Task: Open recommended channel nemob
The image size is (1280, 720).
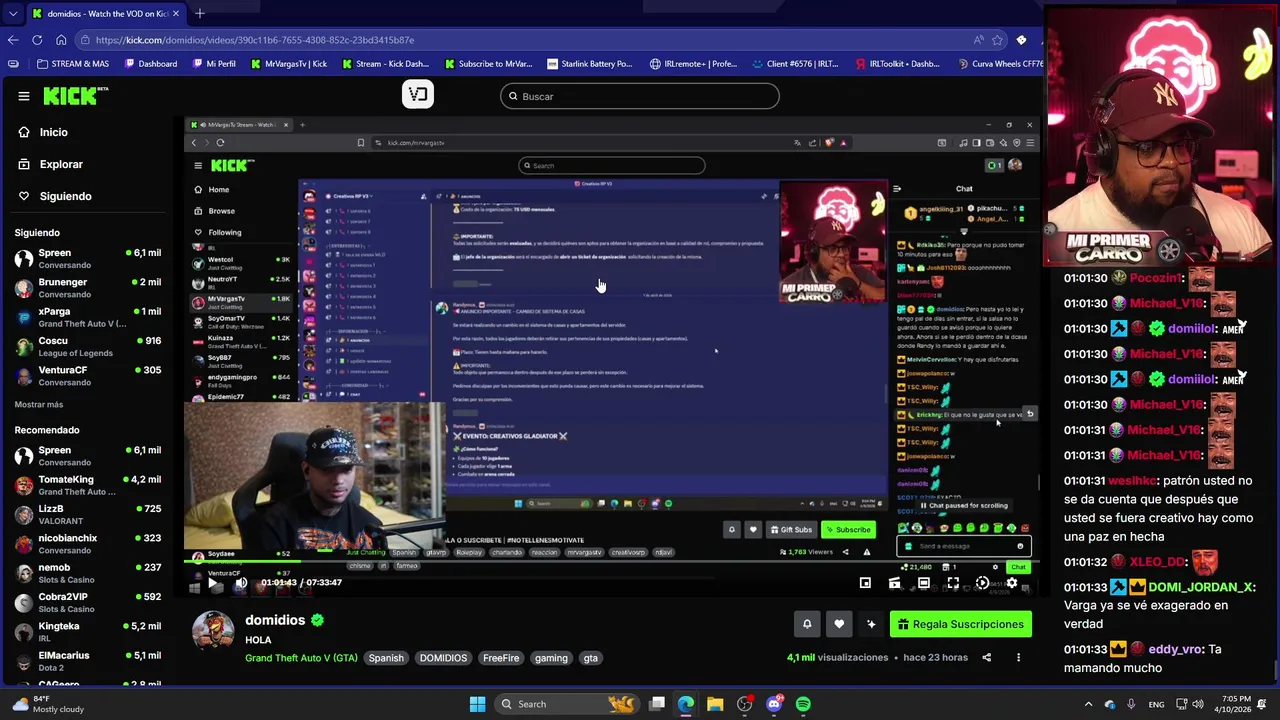Action: [x=88, y=573]
